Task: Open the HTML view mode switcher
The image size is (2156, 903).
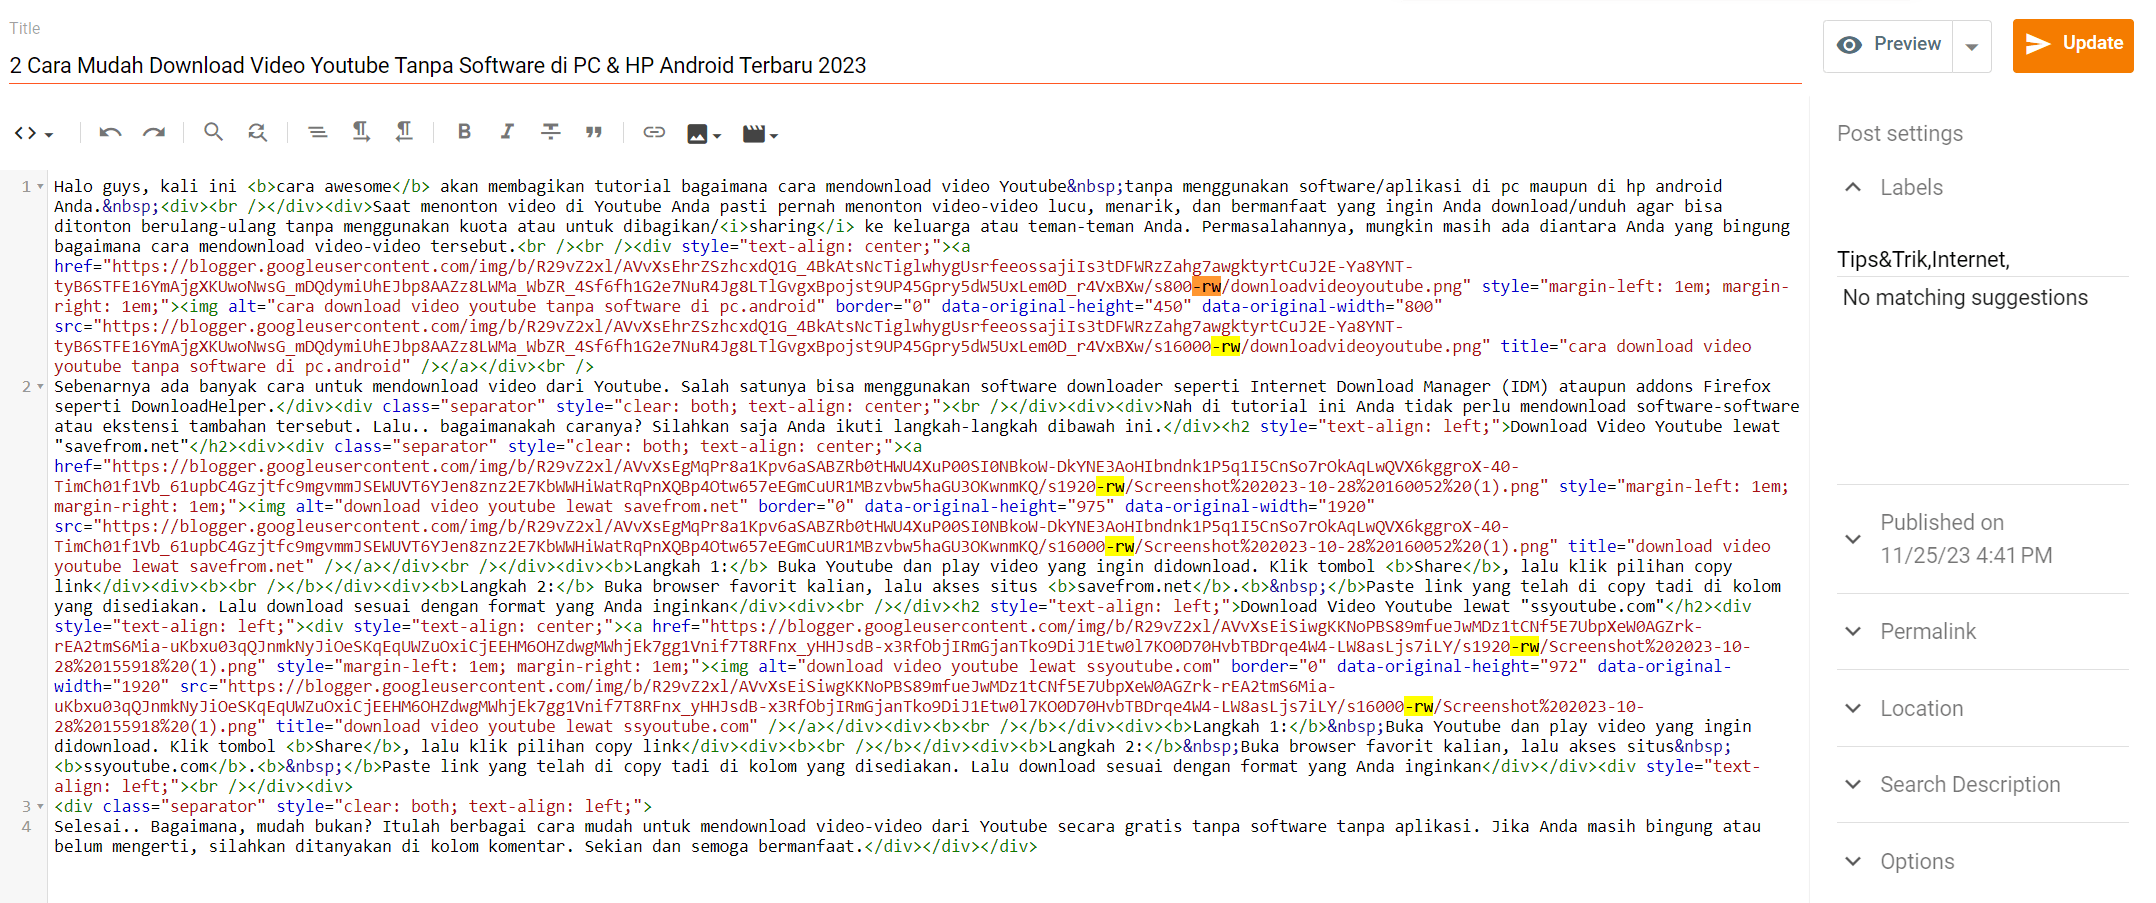Action: click(x=33, y=132)
